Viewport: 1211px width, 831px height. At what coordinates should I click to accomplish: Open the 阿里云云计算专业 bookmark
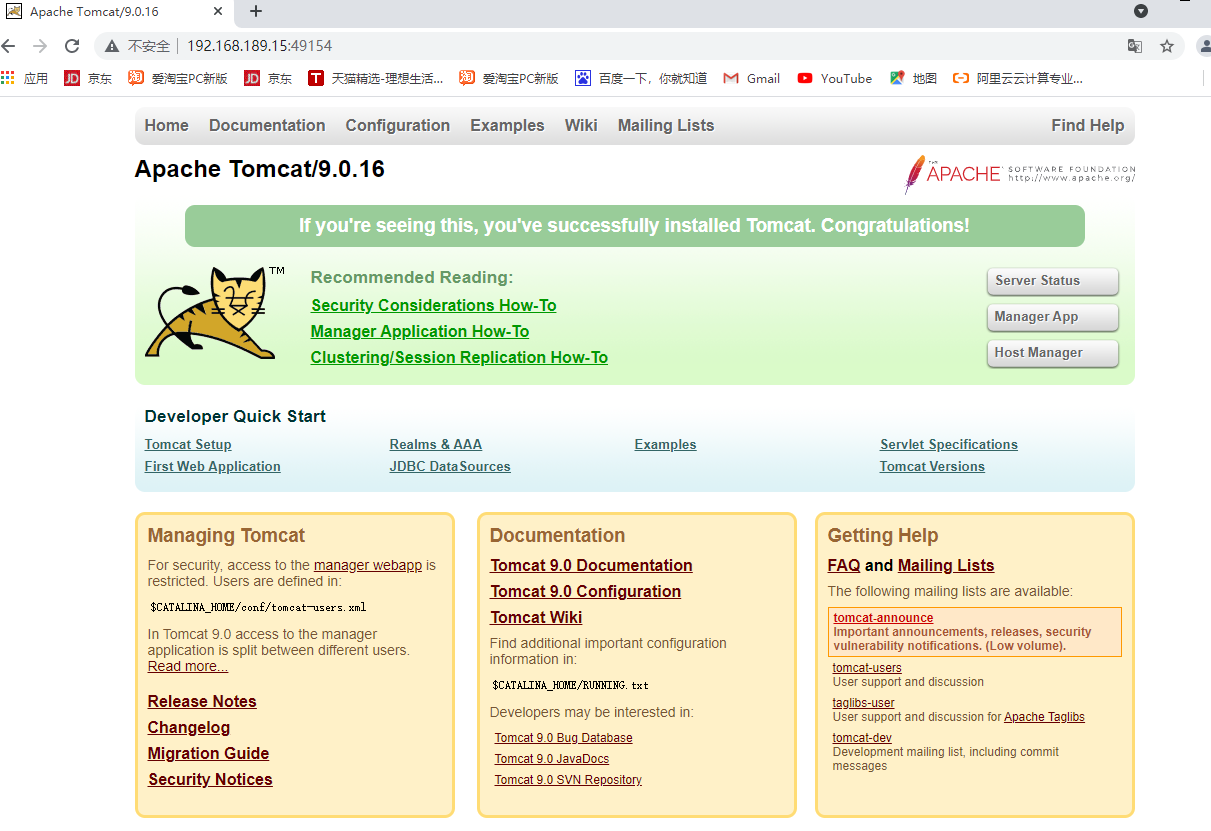pos(1018,78)
